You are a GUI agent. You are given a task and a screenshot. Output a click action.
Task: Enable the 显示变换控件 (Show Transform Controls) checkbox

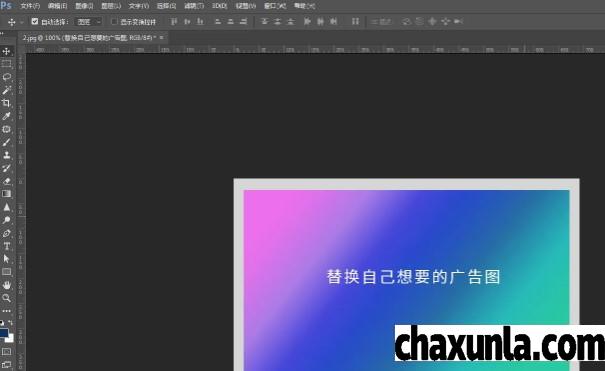[x=114, y=22]
